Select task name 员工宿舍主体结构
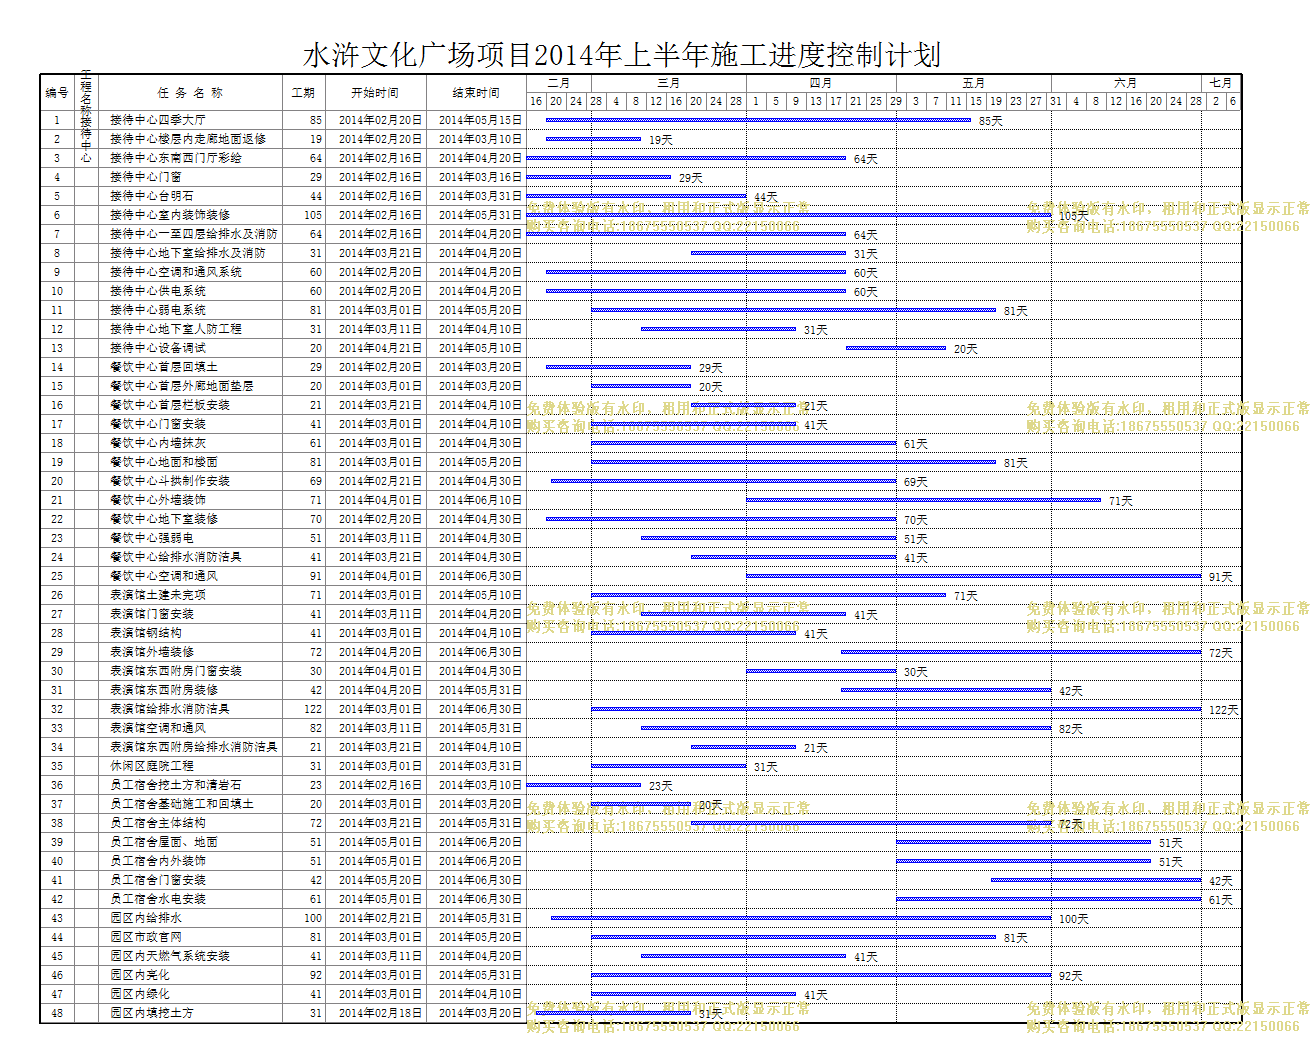 158,823
